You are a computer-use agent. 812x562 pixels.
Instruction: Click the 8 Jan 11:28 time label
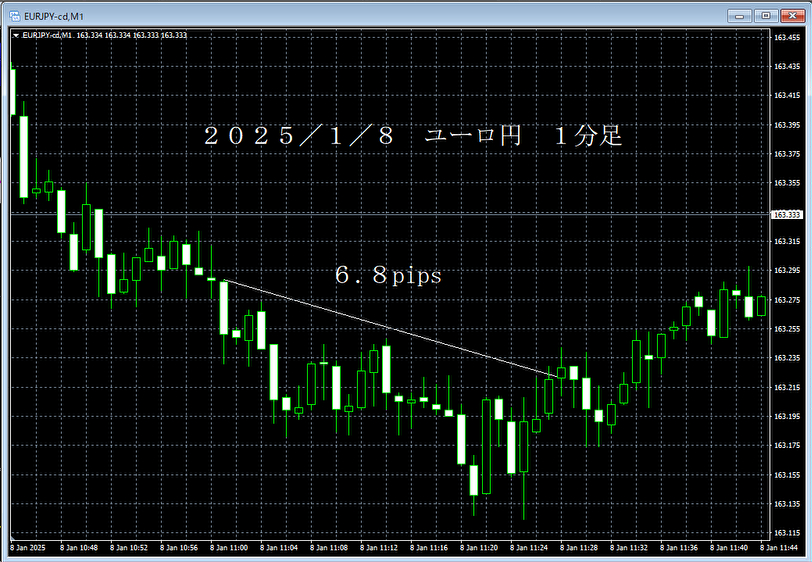click(579, 547)
